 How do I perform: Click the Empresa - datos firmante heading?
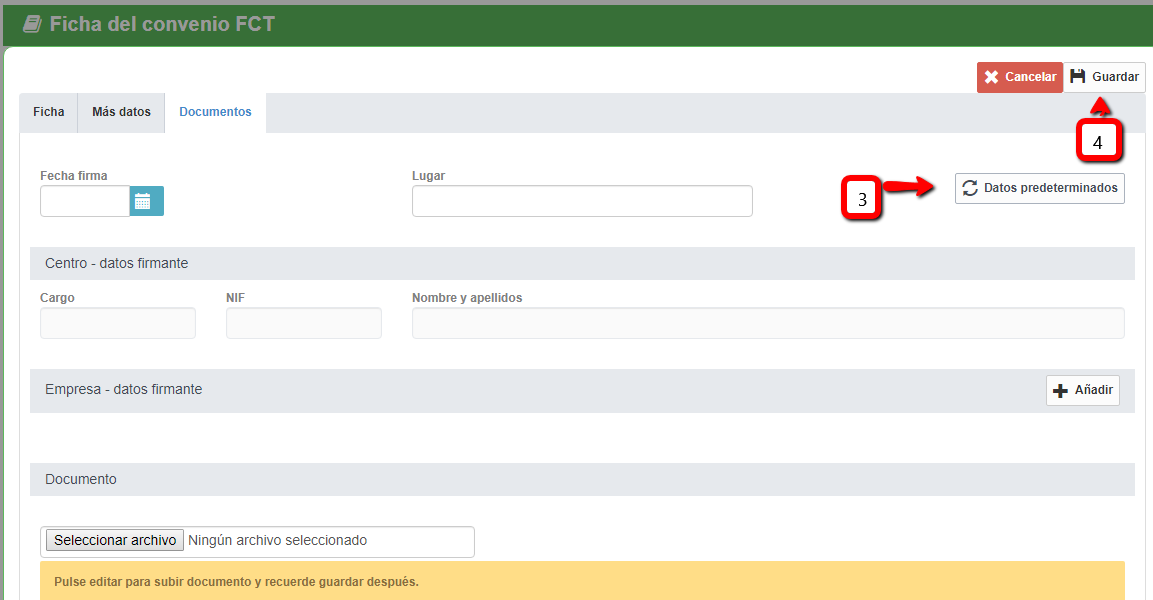(124, 390)
